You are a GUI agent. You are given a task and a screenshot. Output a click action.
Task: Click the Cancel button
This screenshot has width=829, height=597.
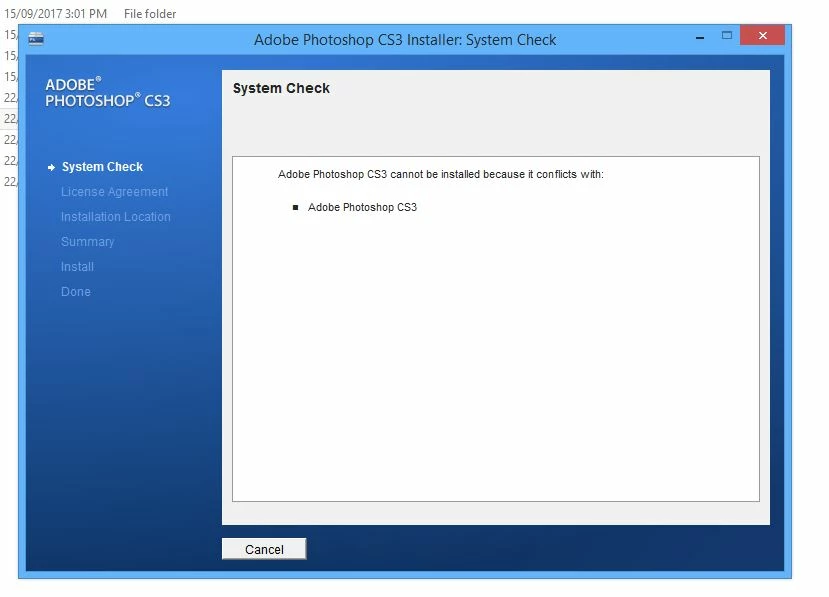tap(264, 549)
